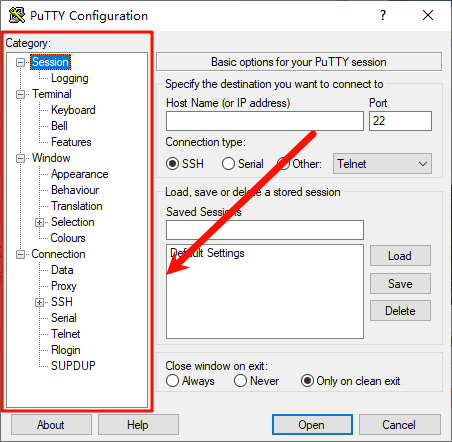This screenshot has width=452, height=442.
Task: Click the Host Name input field
Action: (x=265, y=121)
